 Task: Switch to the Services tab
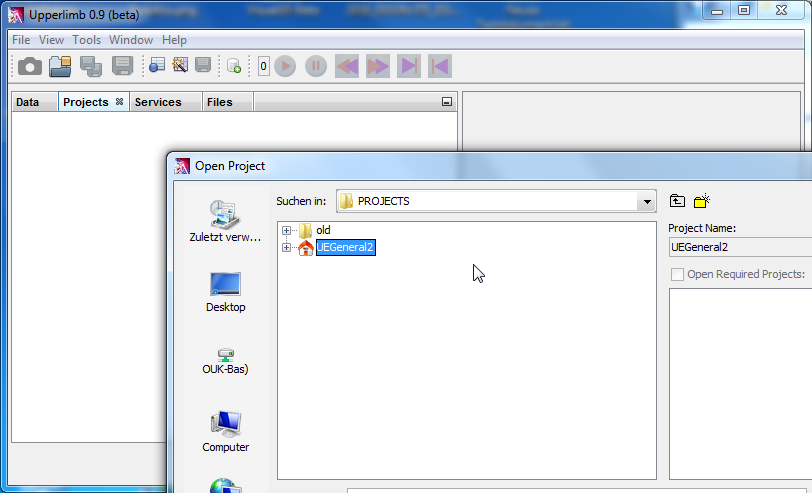tap(158, 102)
